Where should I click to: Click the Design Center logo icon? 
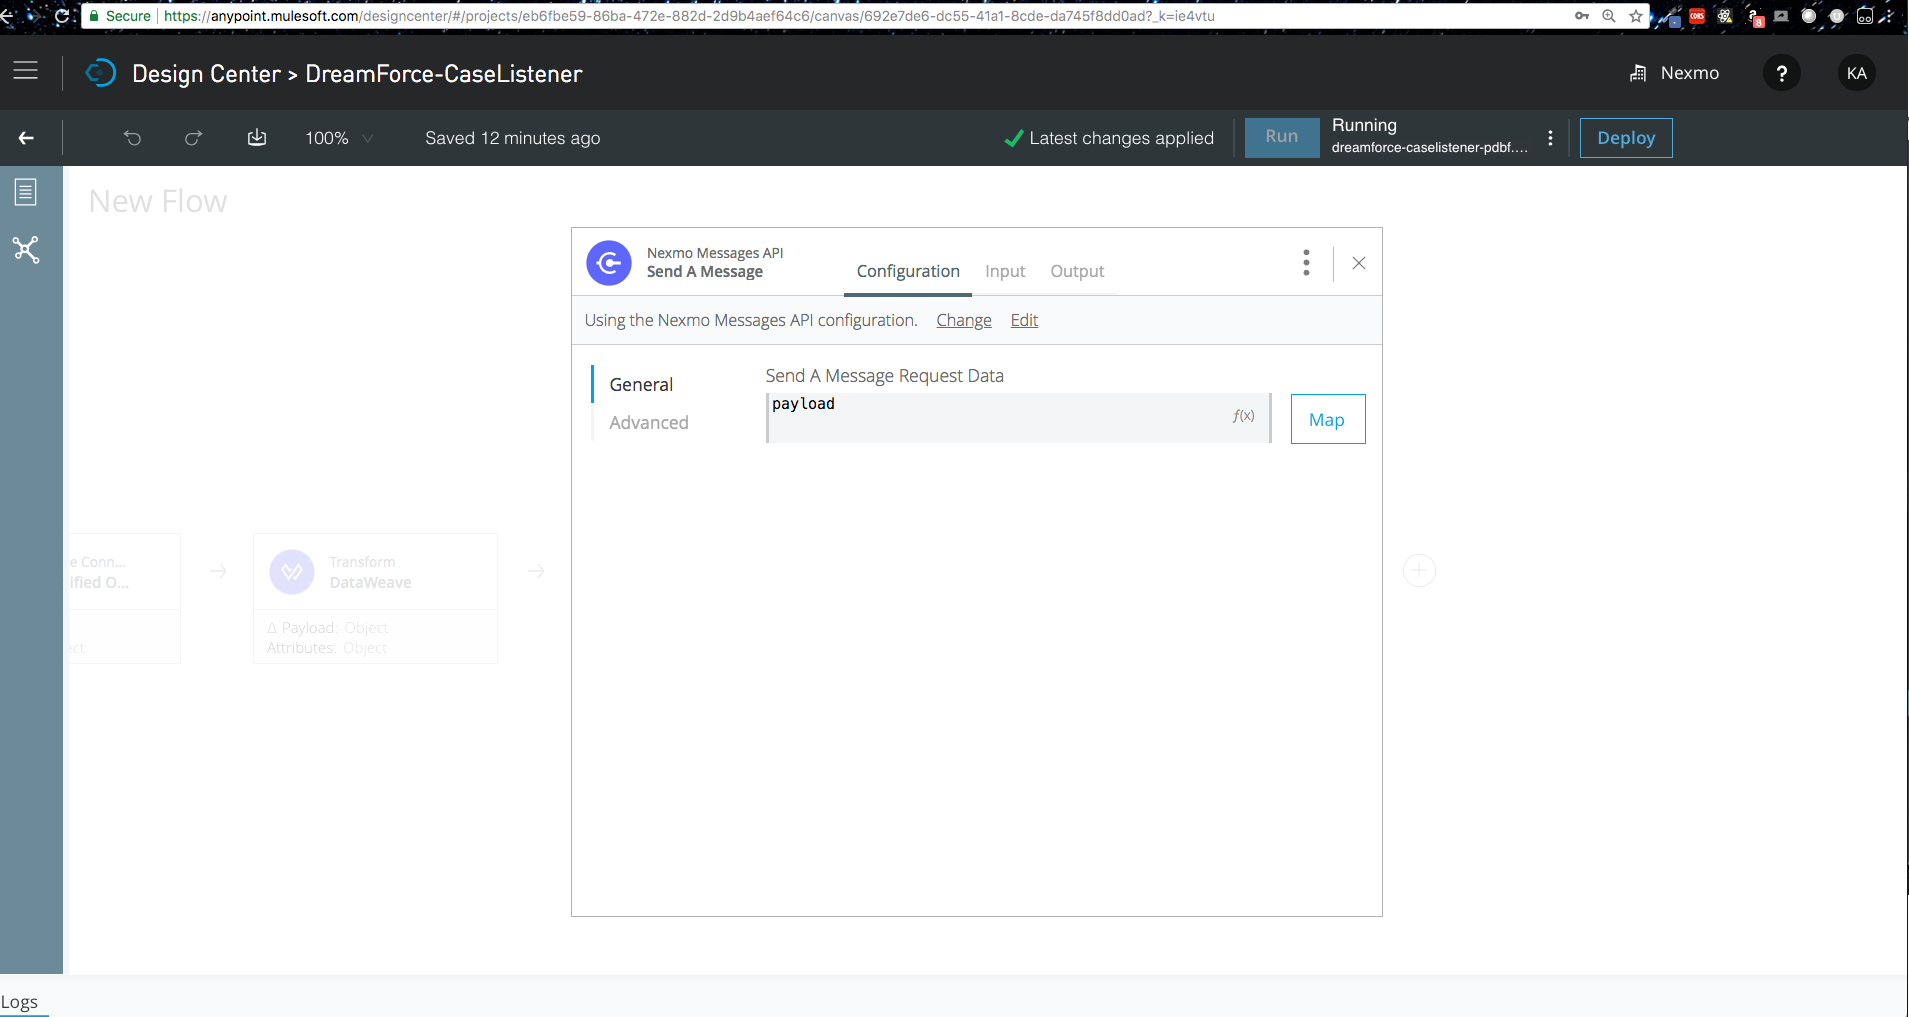101,73
